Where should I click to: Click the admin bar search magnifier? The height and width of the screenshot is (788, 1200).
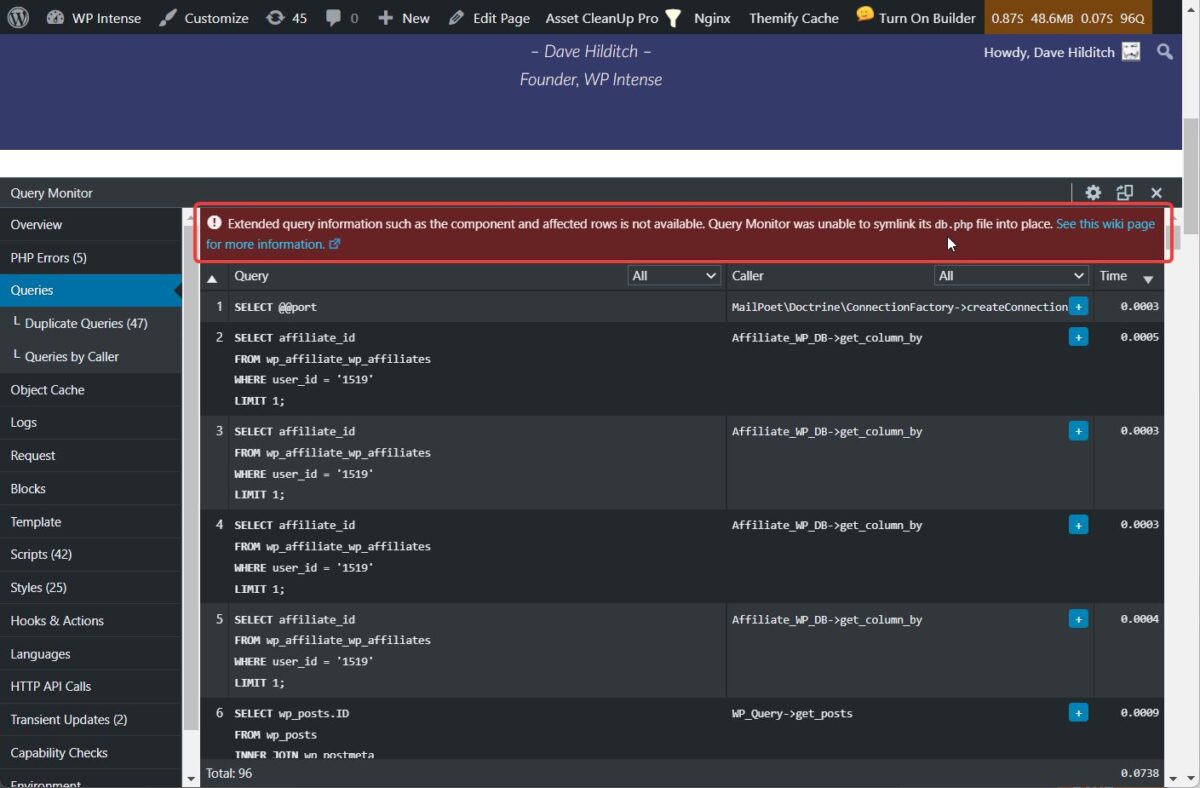click(1165, 52)
